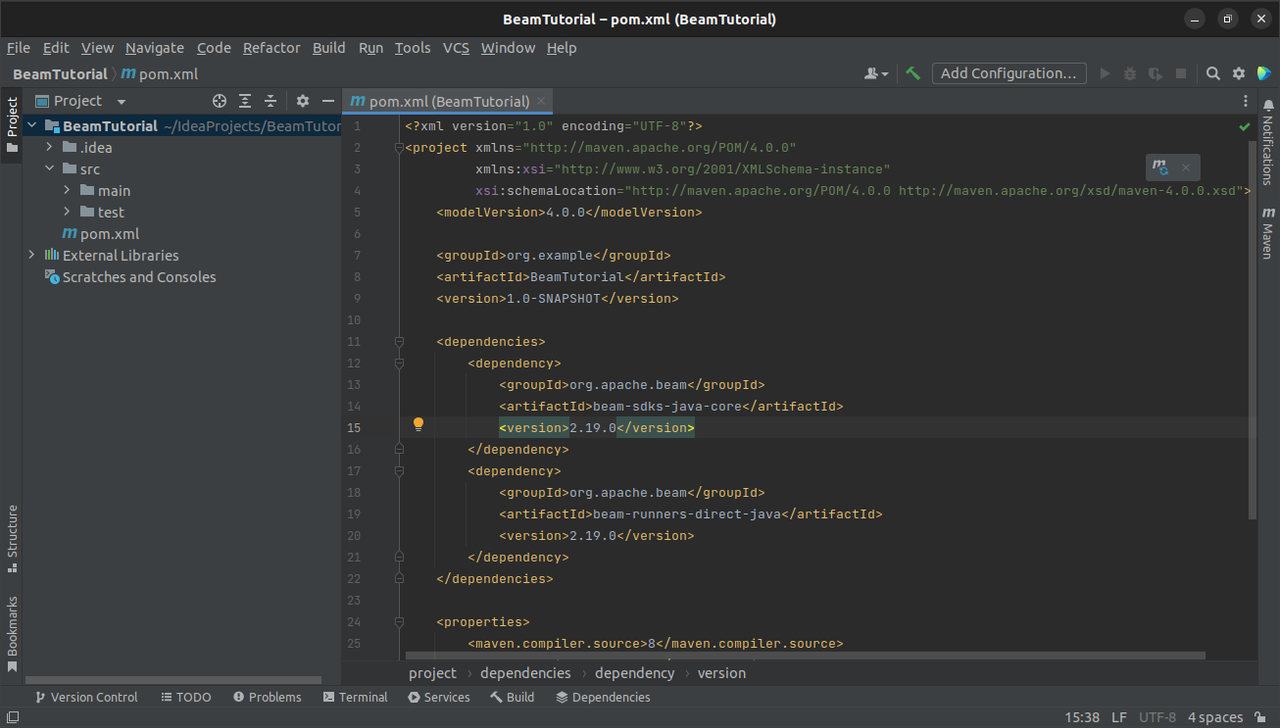Collapse the src folder
This screenshot has height=728, width=1280.
[x=50, y=169]
